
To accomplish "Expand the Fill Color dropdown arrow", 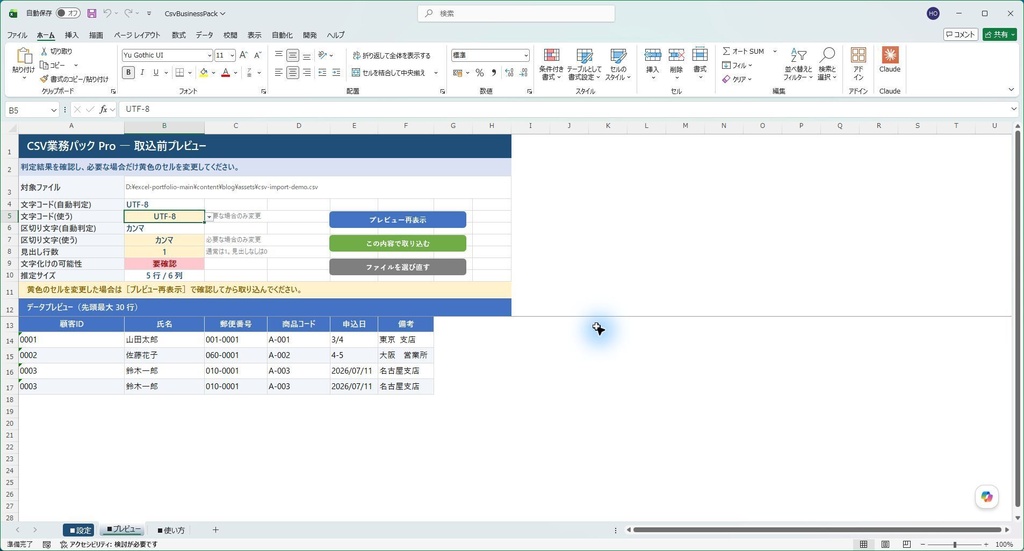I will 214,72.
